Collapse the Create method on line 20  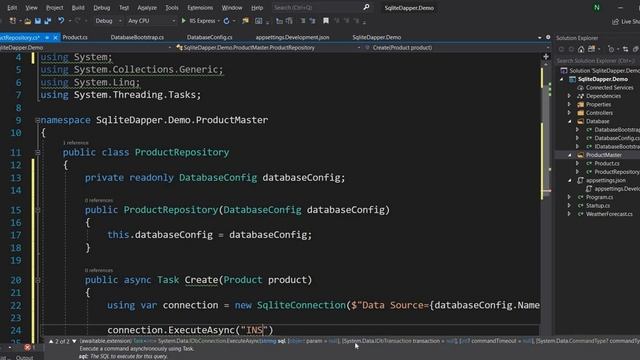pyautogui.click(x=38, y=280)
